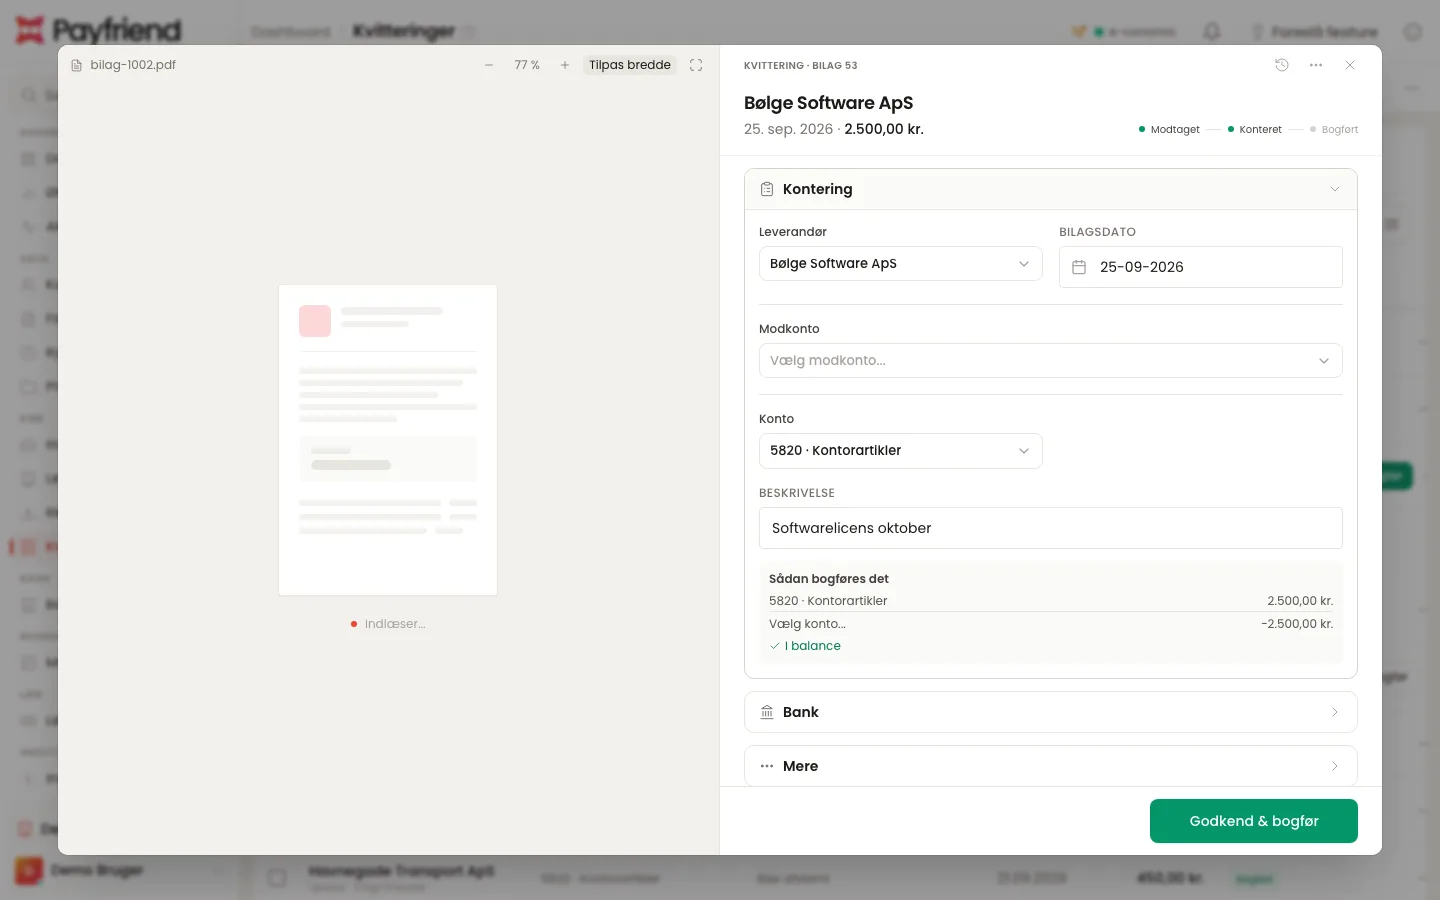Click the Bølge Software ApS heading

coord(828,103)
